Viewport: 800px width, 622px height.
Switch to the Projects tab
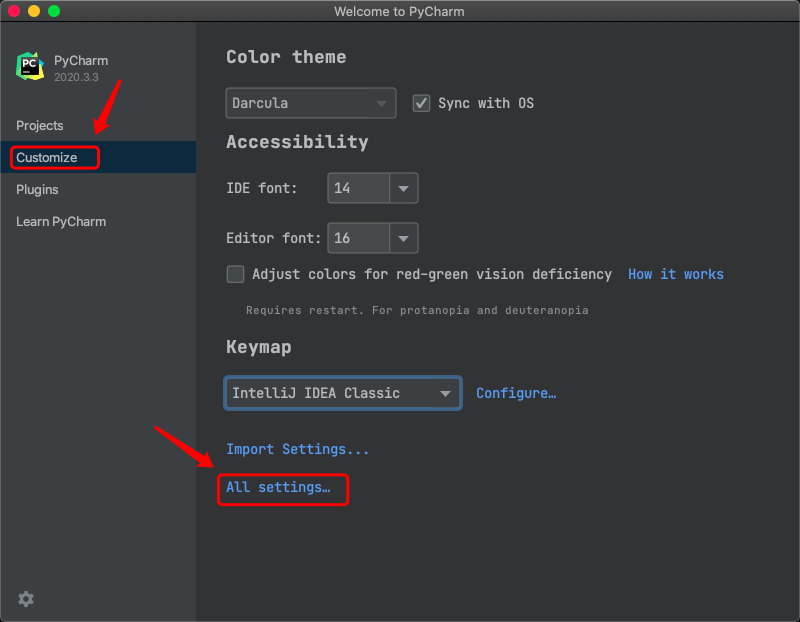[x=40, y=125]
